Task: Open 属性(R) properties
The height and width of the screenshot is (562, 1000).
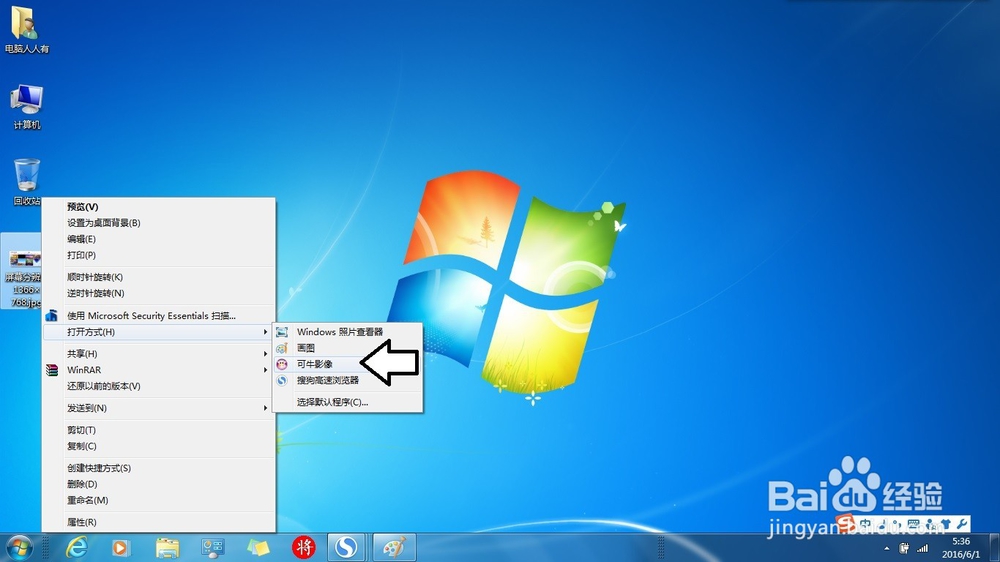Action: (159, 522)
